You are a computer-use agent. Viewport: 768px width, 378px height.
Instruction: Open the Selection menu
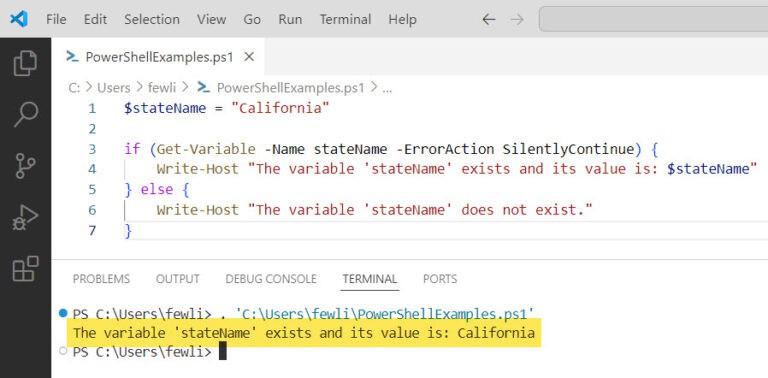click(x=152, y=20)
